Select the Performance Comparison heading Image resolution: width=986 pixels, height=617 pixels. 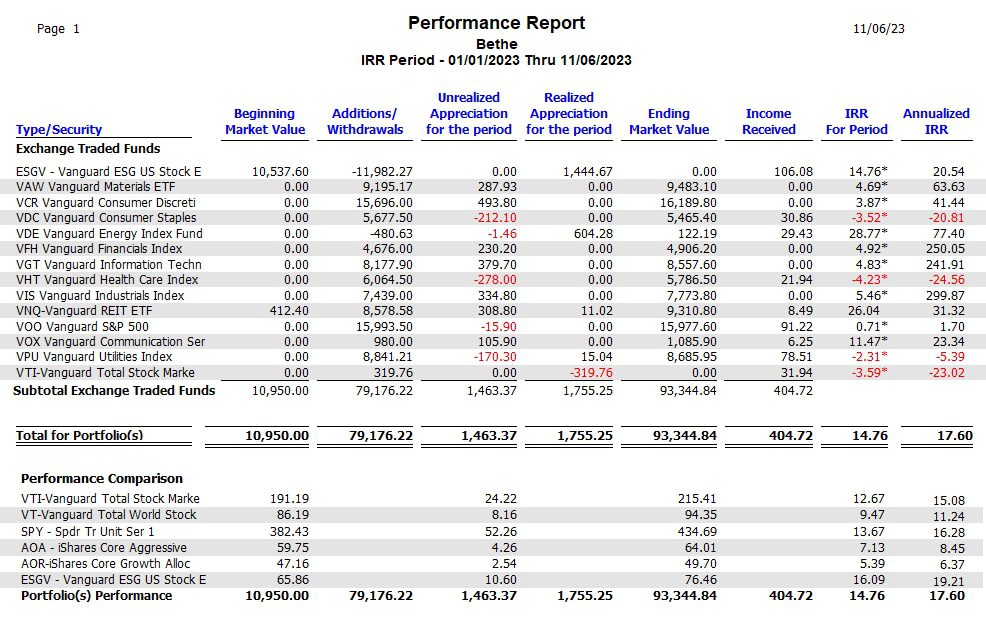tap(102, 479)
